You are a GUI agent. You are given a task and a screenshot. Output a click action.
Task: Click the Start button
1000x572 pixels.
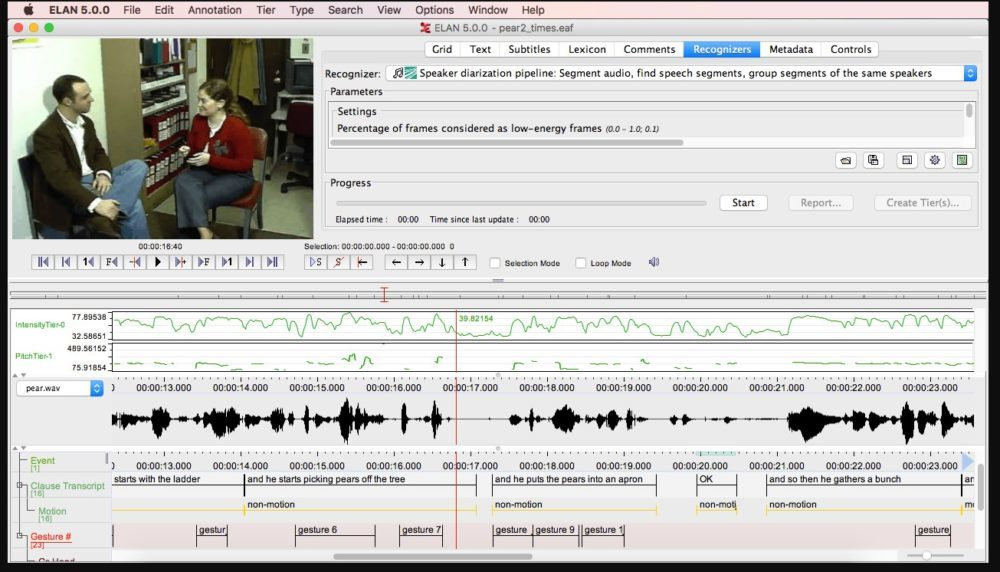tap(743, 202)
